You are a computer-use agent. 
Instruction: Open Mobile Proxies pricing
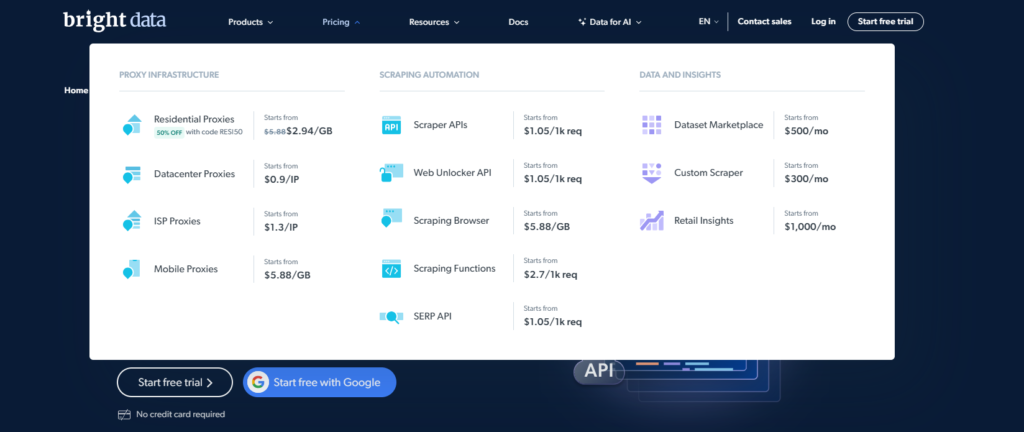click(185, 269)
